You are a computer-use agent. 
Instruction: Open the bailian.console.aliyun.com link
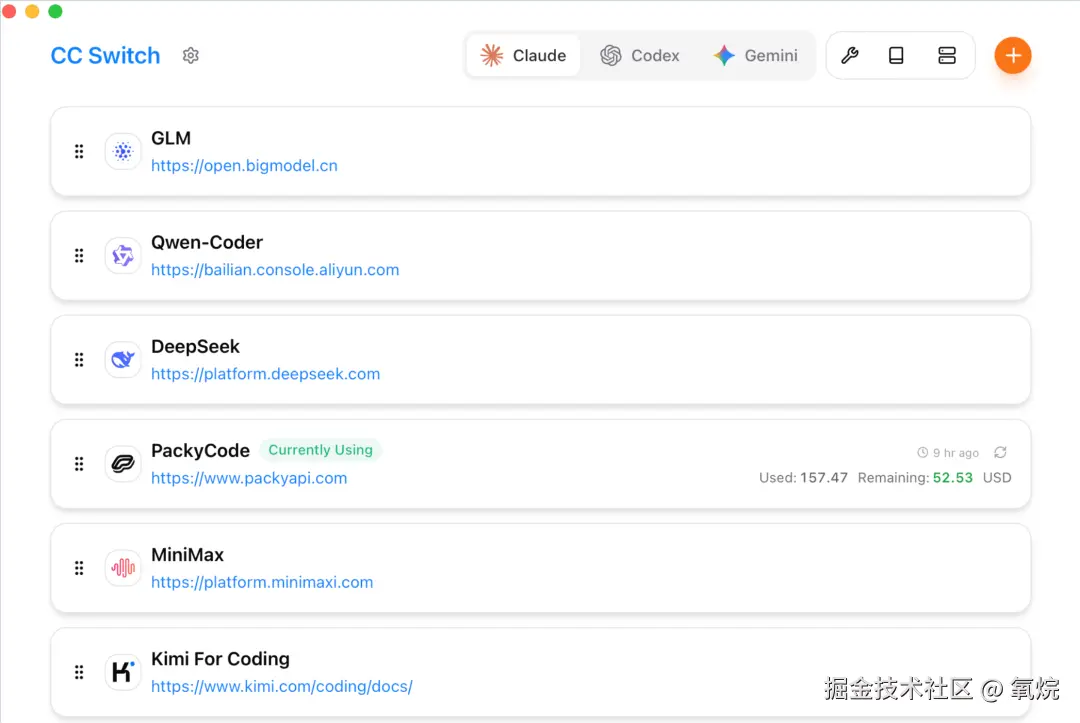[x=275, y=270]
